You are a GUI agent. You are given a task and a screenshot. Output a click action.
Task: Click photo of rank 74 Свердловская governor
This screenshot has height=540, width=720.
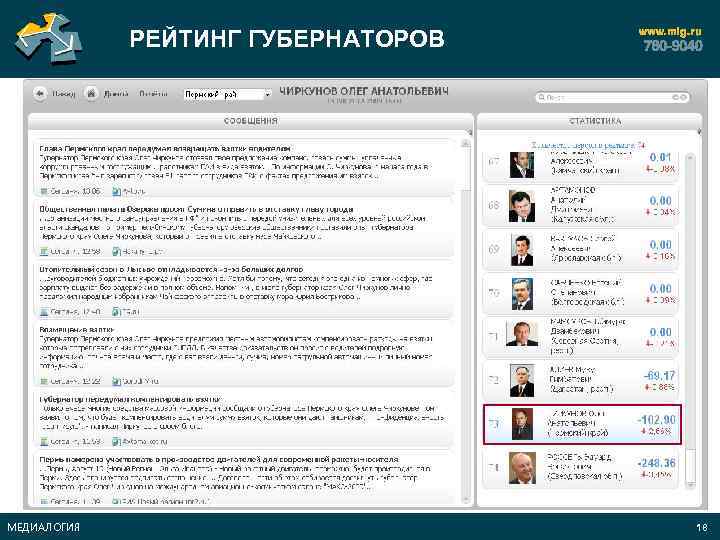[x=522, y=468]
